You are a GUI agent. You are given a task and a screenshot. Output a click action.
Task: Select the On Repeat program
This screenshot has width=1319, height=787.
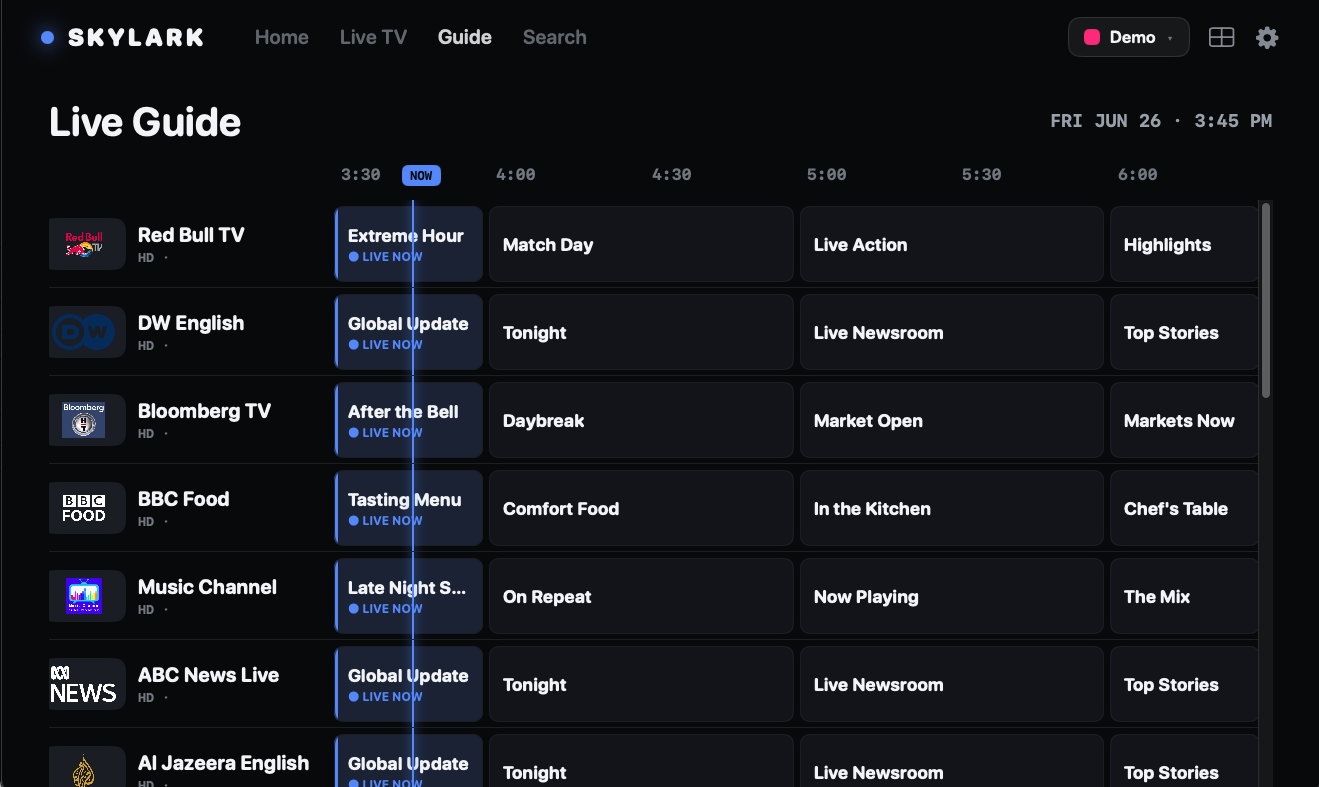(641, 596)
